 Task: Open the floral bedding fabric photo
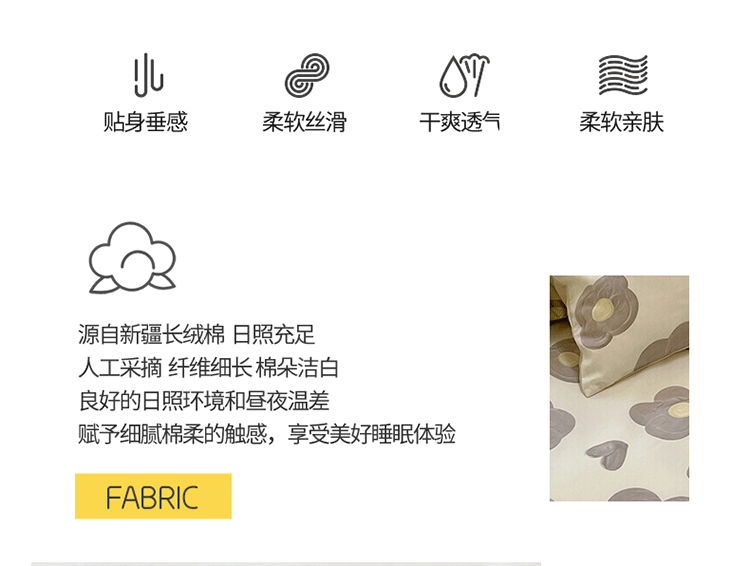click(619, 388)
